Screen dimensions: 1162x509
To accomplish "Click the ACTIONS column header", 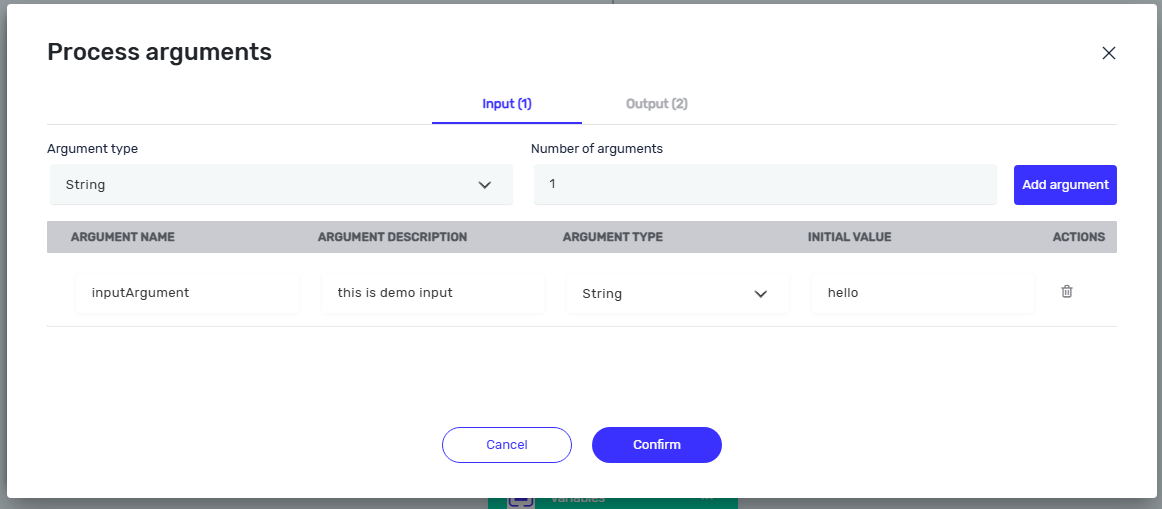I will 1078,237.
